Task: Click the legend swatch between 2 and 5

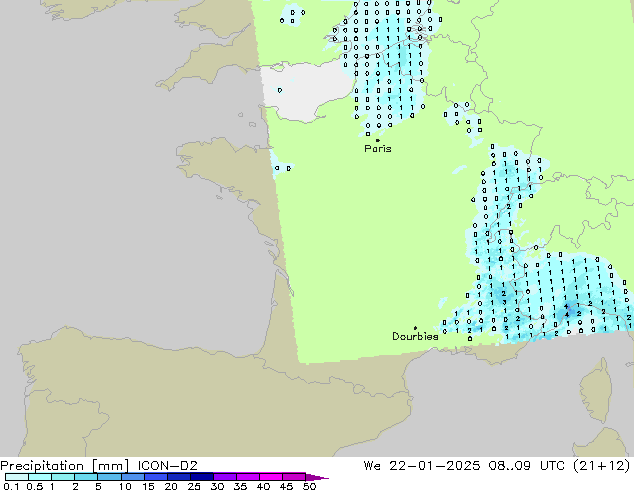Action: [86, 477]
